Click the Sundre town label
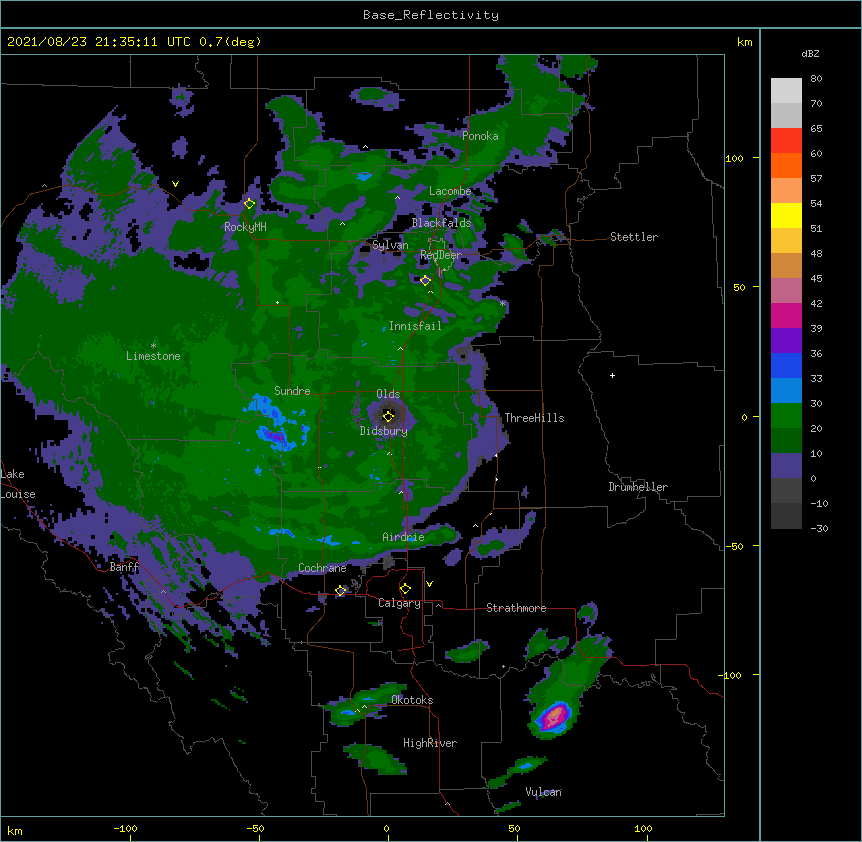The width and height of the screenshot is (862, 842). click(x=292, y=391)
